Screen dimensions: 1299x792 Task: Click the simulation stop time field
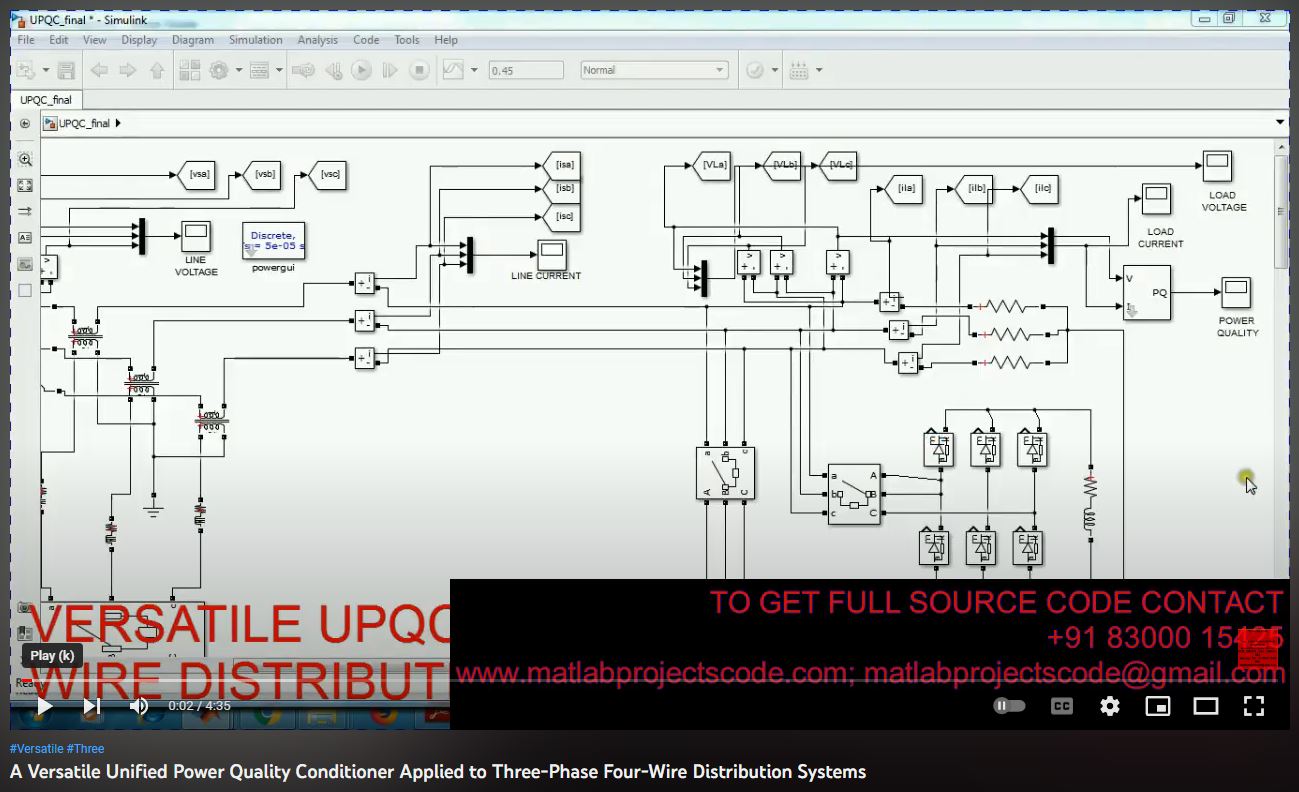click(526, 70)
